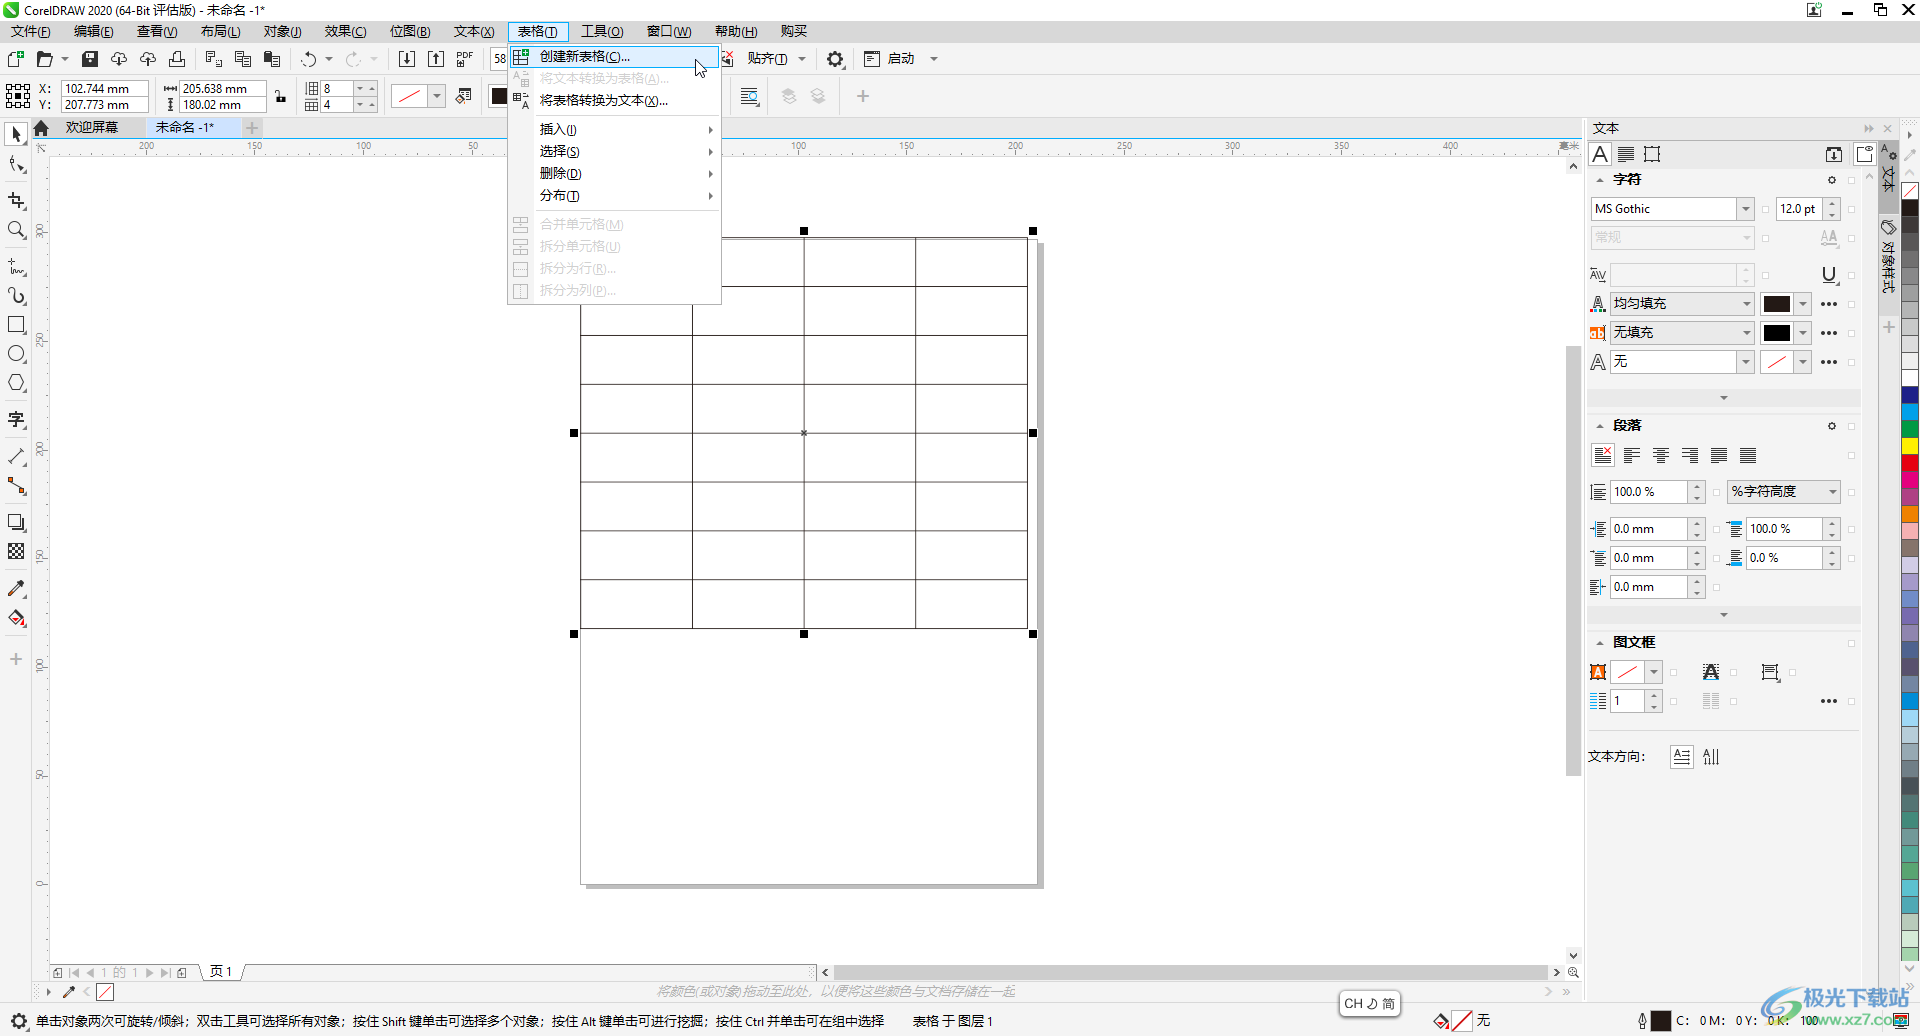
Task: Open the 无填充 background fill dropdown
Action: [x=1746, y=333]
